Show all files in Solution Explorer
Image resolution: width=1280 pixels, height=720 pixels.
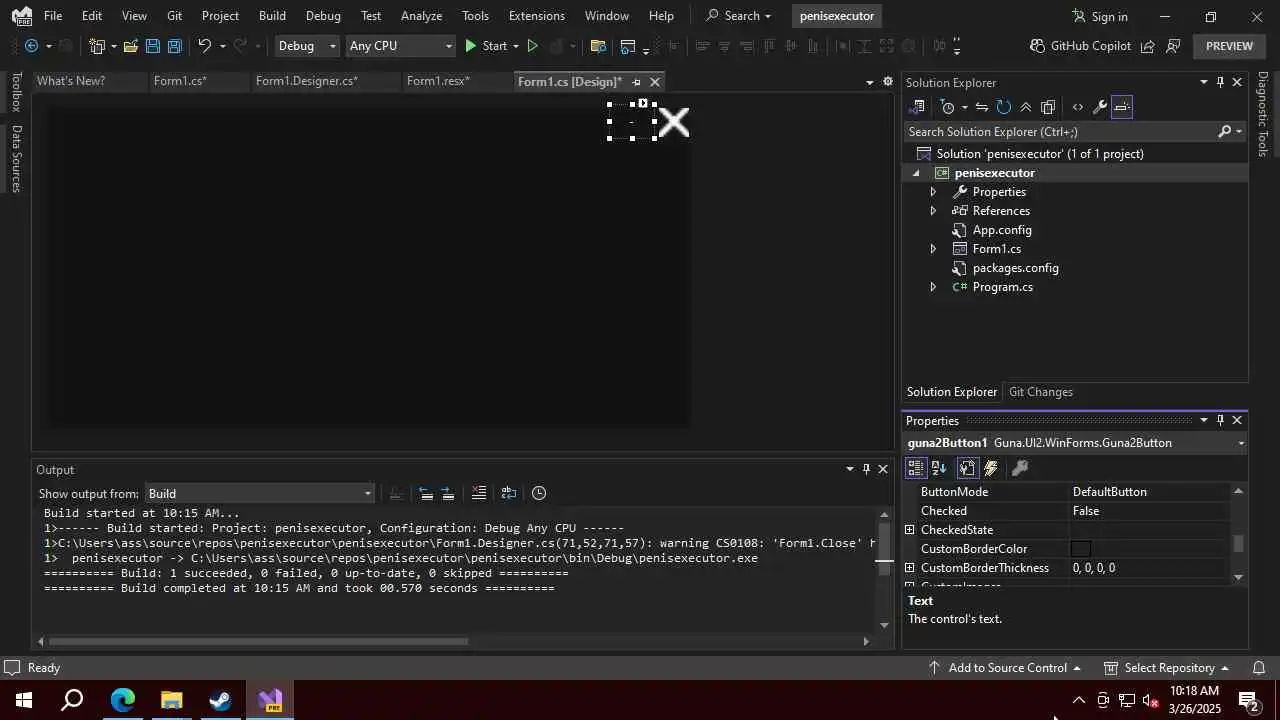point(1048,107)
